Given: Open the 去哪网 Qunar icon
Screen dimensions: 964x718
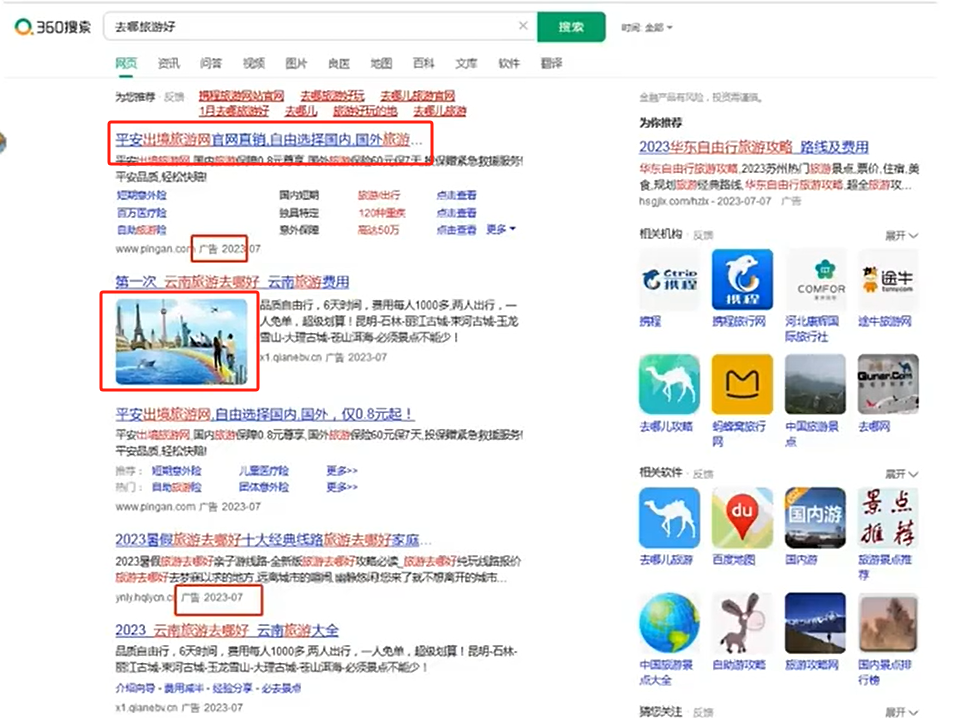Looking at the screenshot, I should pos(888,385).
